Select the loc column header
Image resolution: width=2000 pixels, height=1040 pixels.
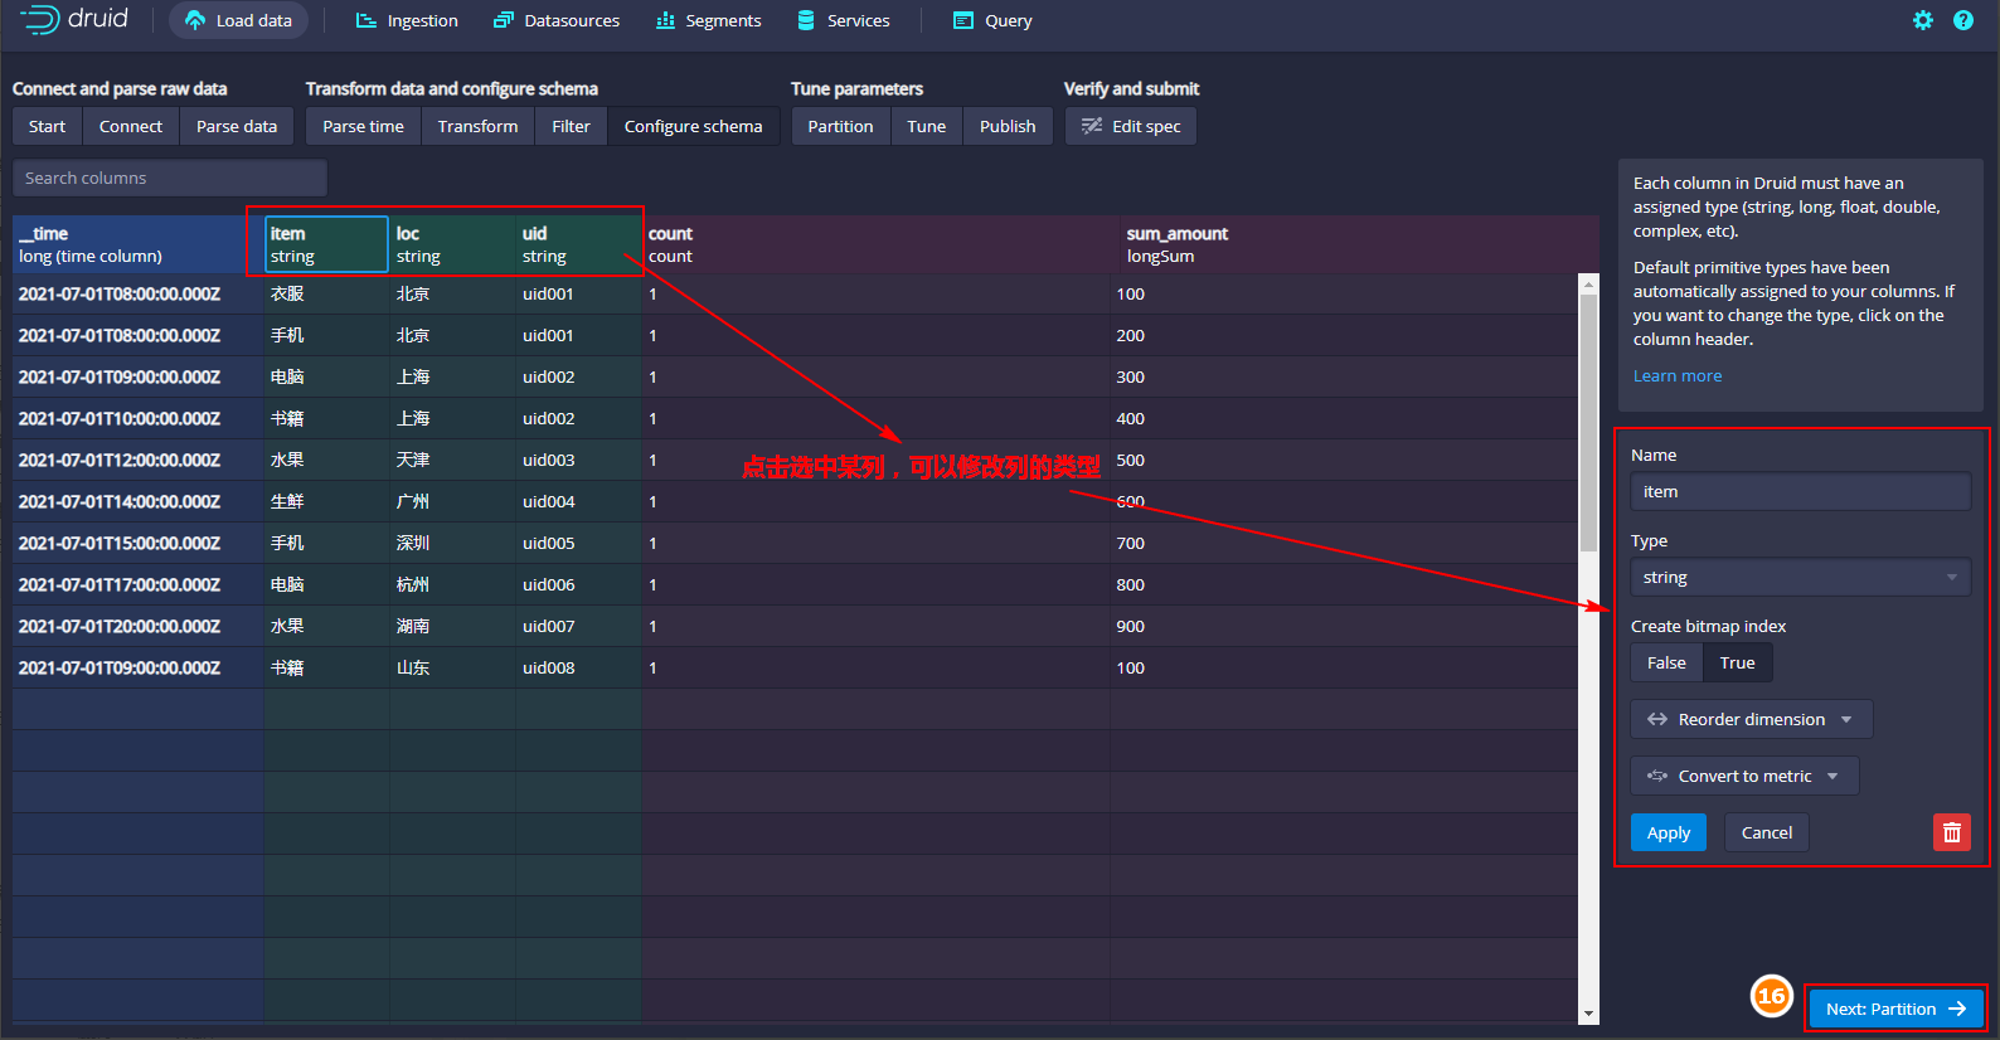point(452,244)
